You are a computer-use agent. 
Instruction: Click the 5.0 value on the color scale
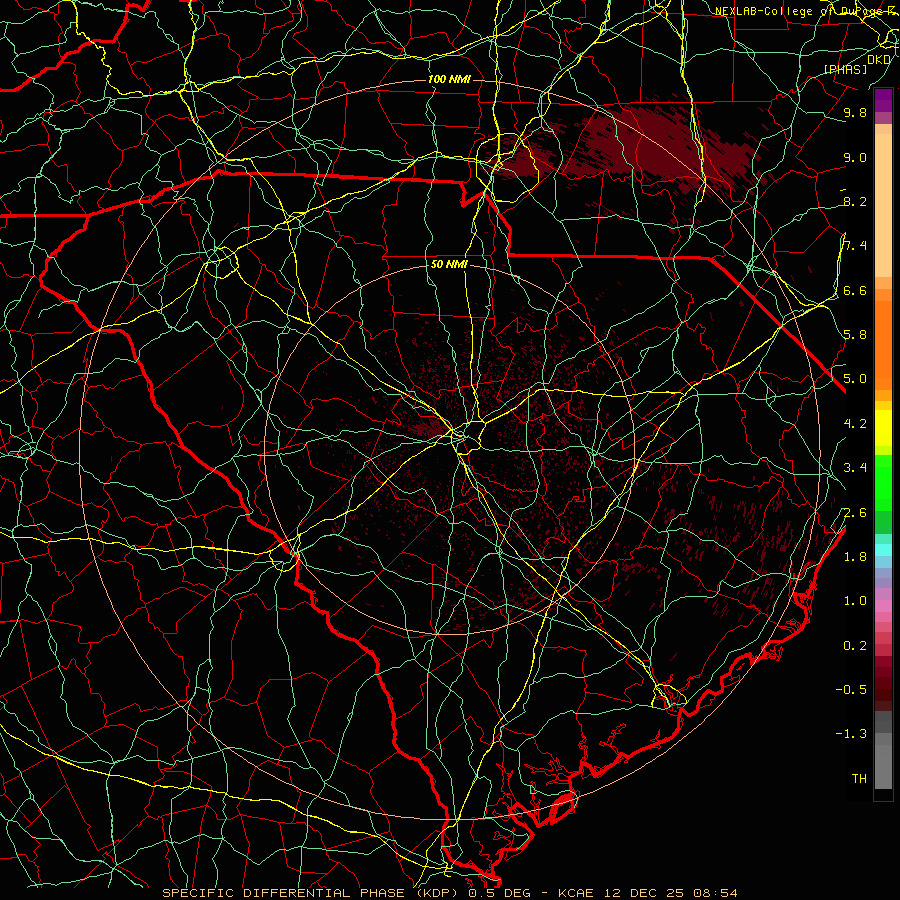coord(855,379)
